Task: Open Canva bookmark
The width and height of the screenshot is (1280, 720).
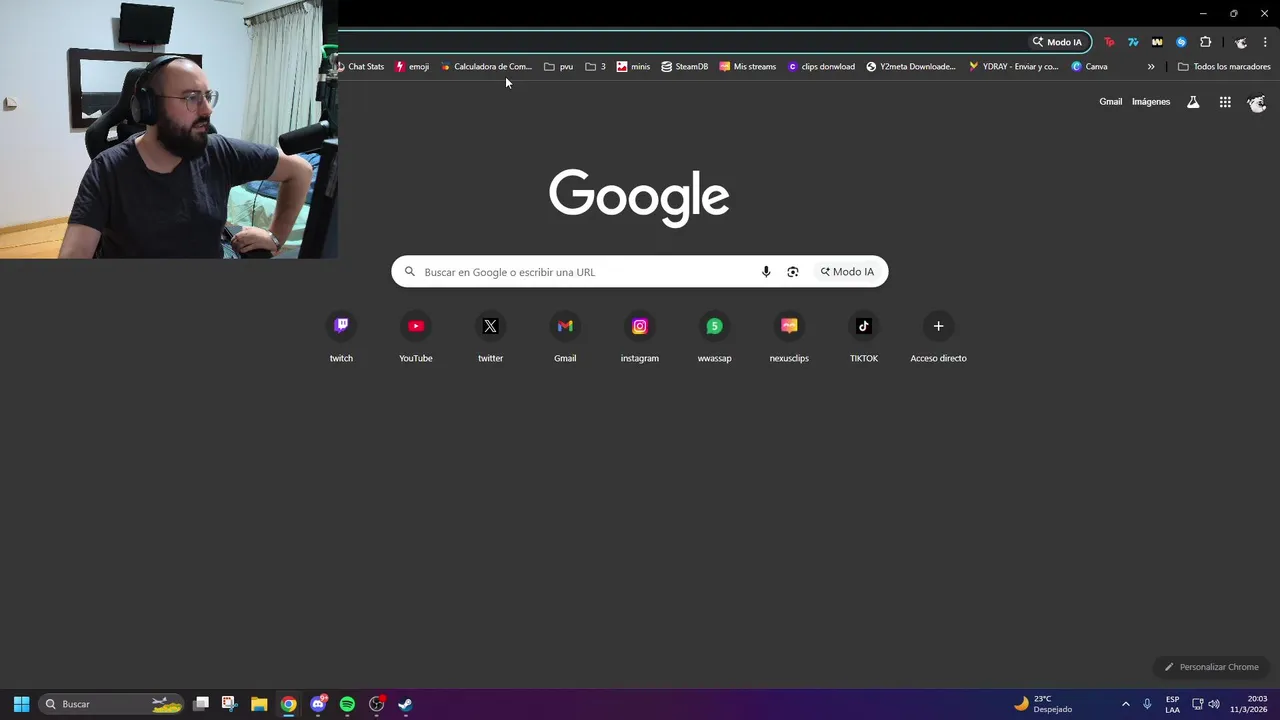Action: [1089, 67]
